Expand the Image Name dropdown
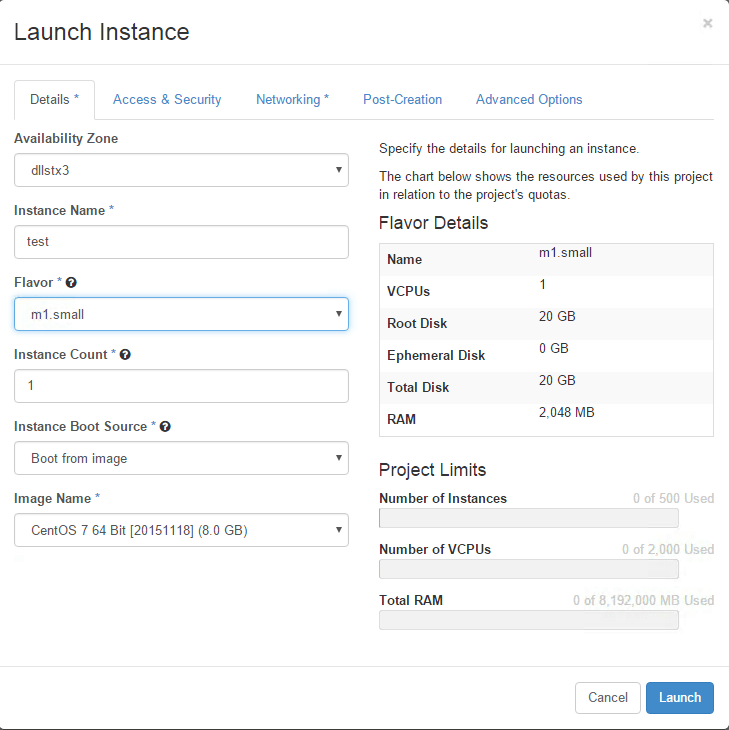Screen dimensions: 729x730 tap(181, 530)
